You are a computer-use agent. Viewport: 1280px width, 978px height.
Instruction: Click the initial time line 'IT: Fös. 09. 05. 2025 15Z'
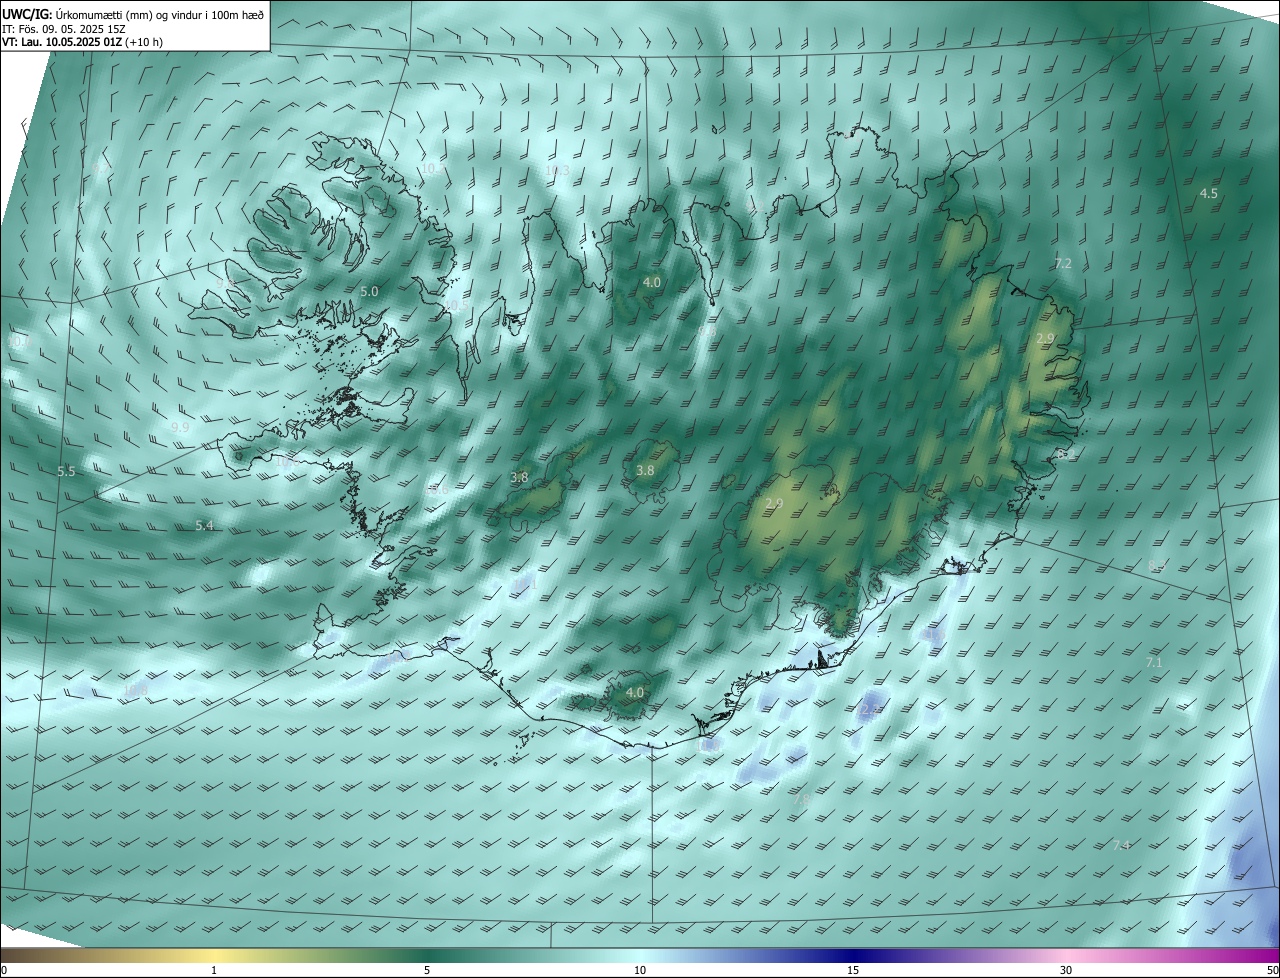click(63, 28)
